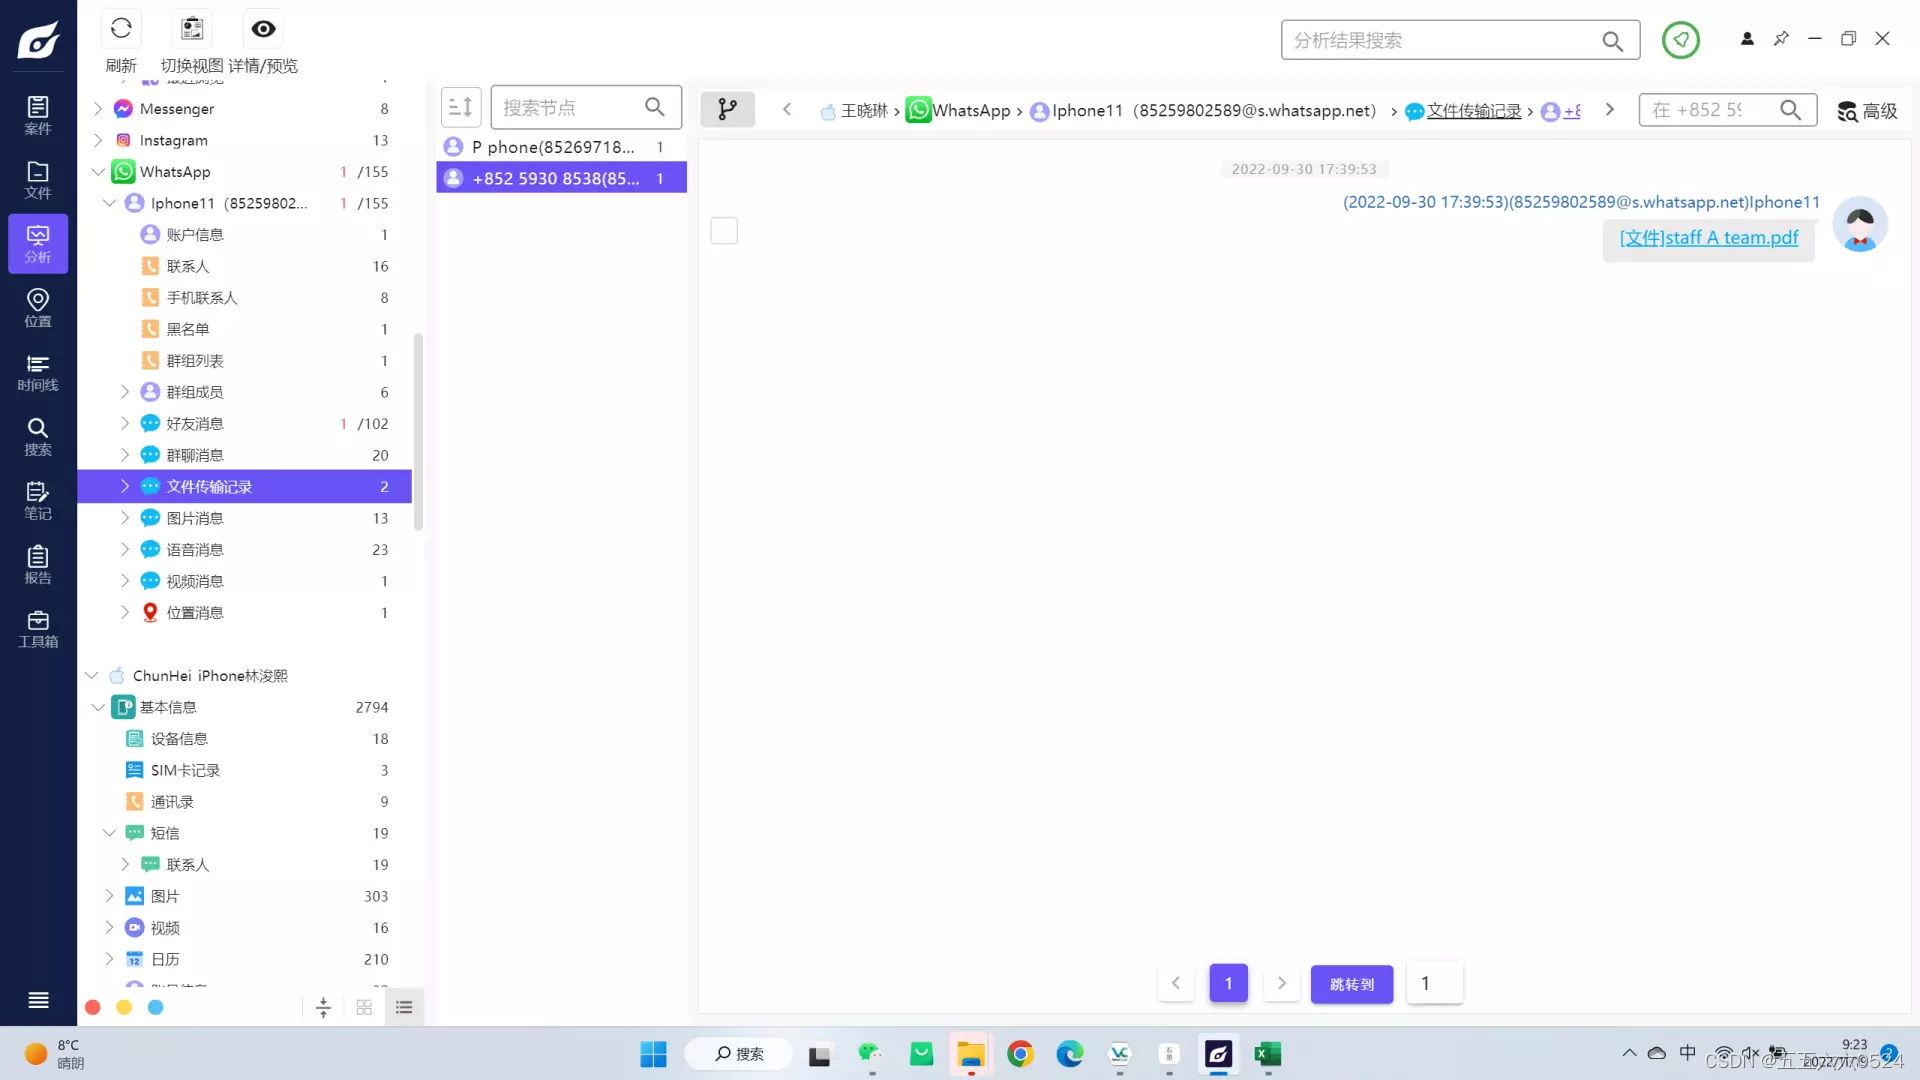Open the staff A team.pdf file link
The height and width of the screenshot is (1080, 1920).
(x=1708, y=238)
